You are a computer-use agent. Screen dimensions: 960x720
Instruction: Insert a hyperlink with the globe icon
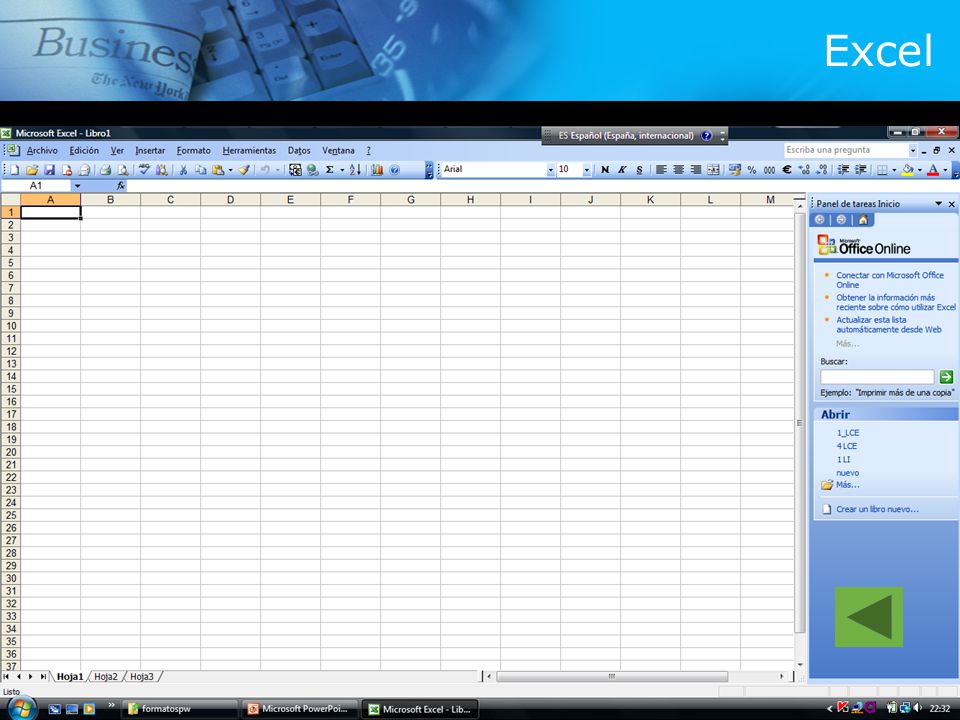[312, 170]
